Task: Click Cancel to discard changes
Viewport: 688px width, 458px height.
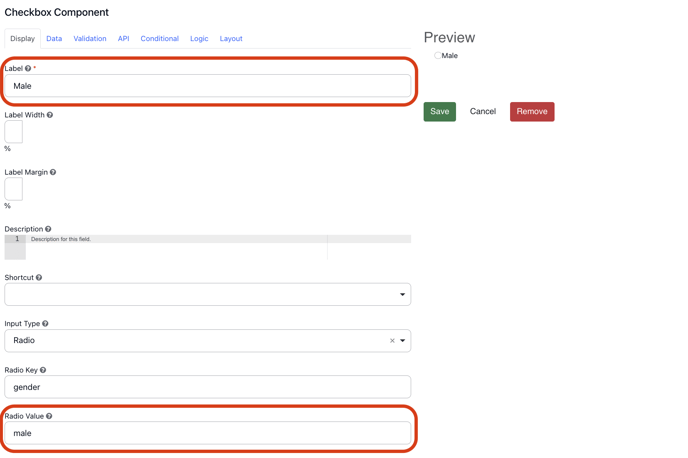Action: [x=483, y=112]
